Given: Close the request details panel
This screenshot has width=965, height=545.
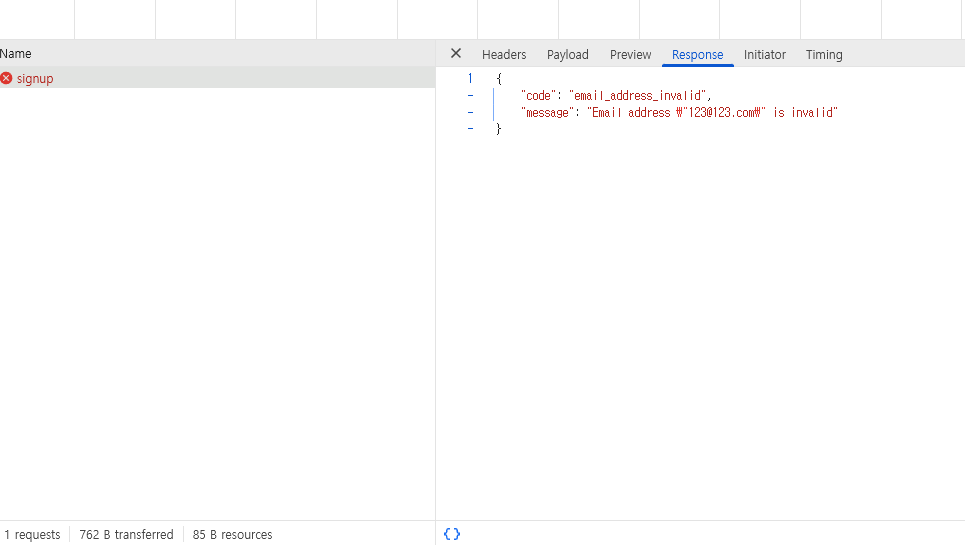Looking at the screenshot, I should 456,54.
